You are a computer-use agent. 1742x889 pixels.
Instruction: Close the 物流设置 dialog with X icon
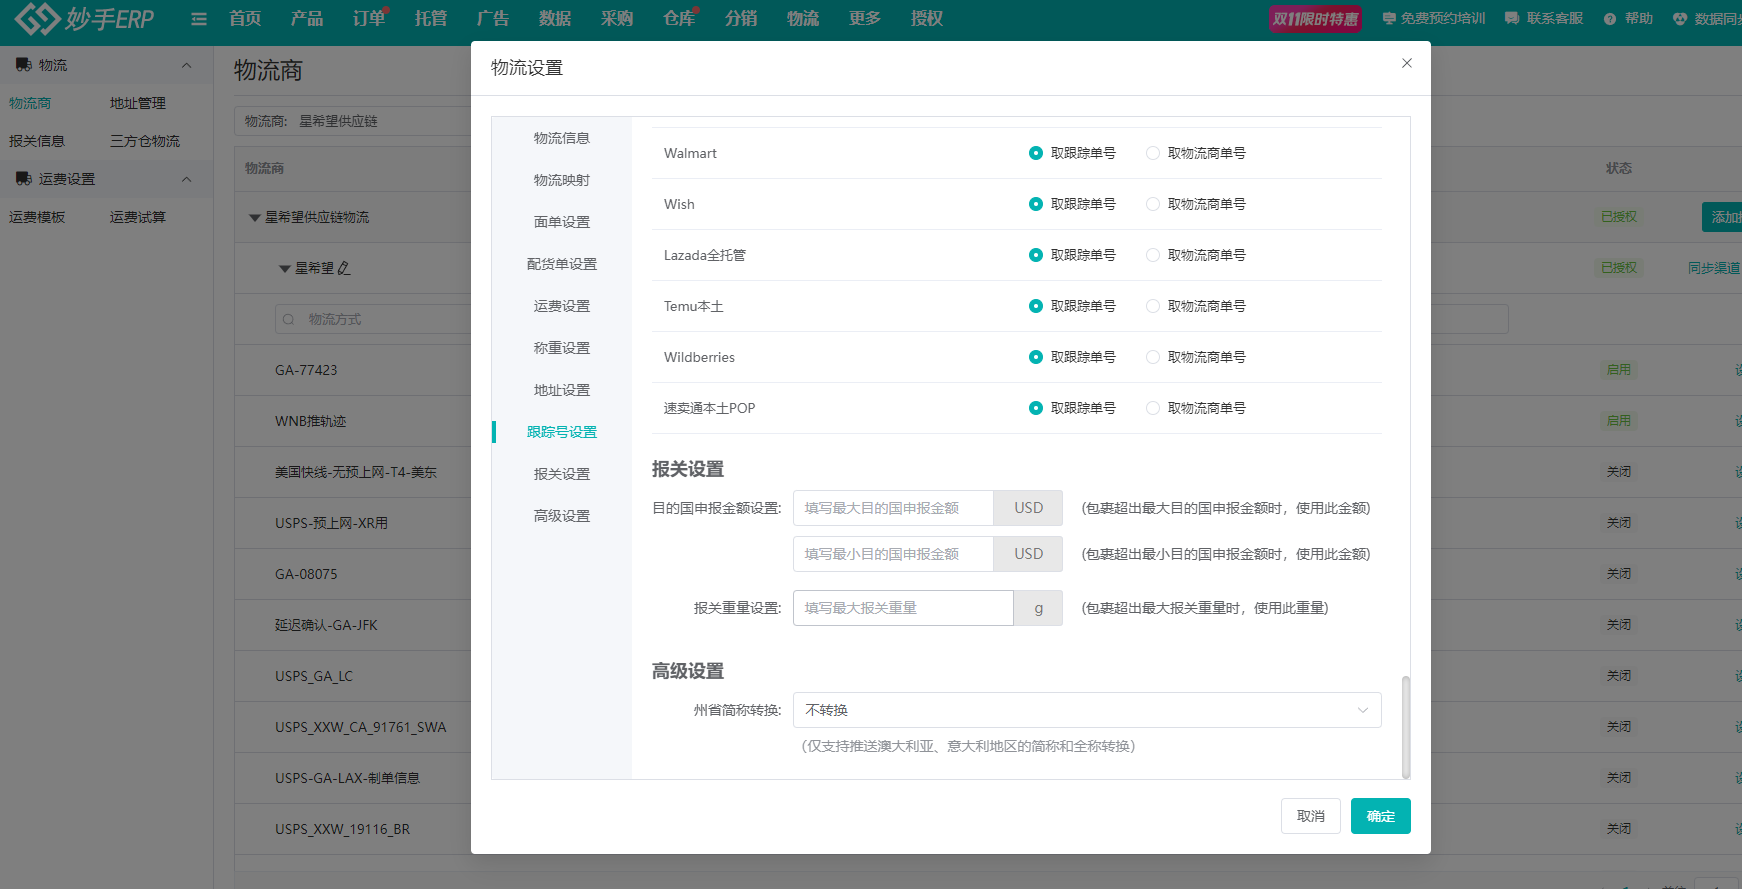pyautogui.click(x=1406, y=63)
